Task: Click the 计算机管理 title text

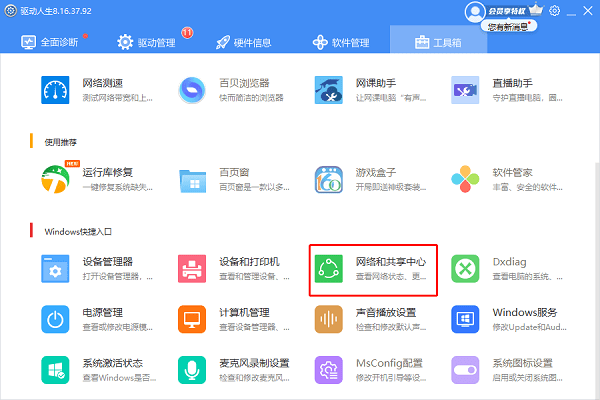Action: tap(244, 312)
